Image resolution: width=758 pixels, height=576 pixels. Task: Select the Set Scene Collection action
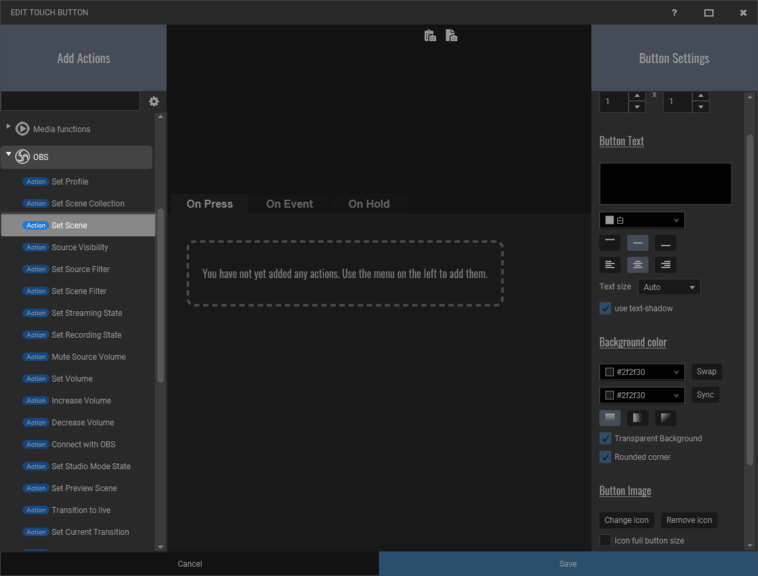tap(78, 203)
